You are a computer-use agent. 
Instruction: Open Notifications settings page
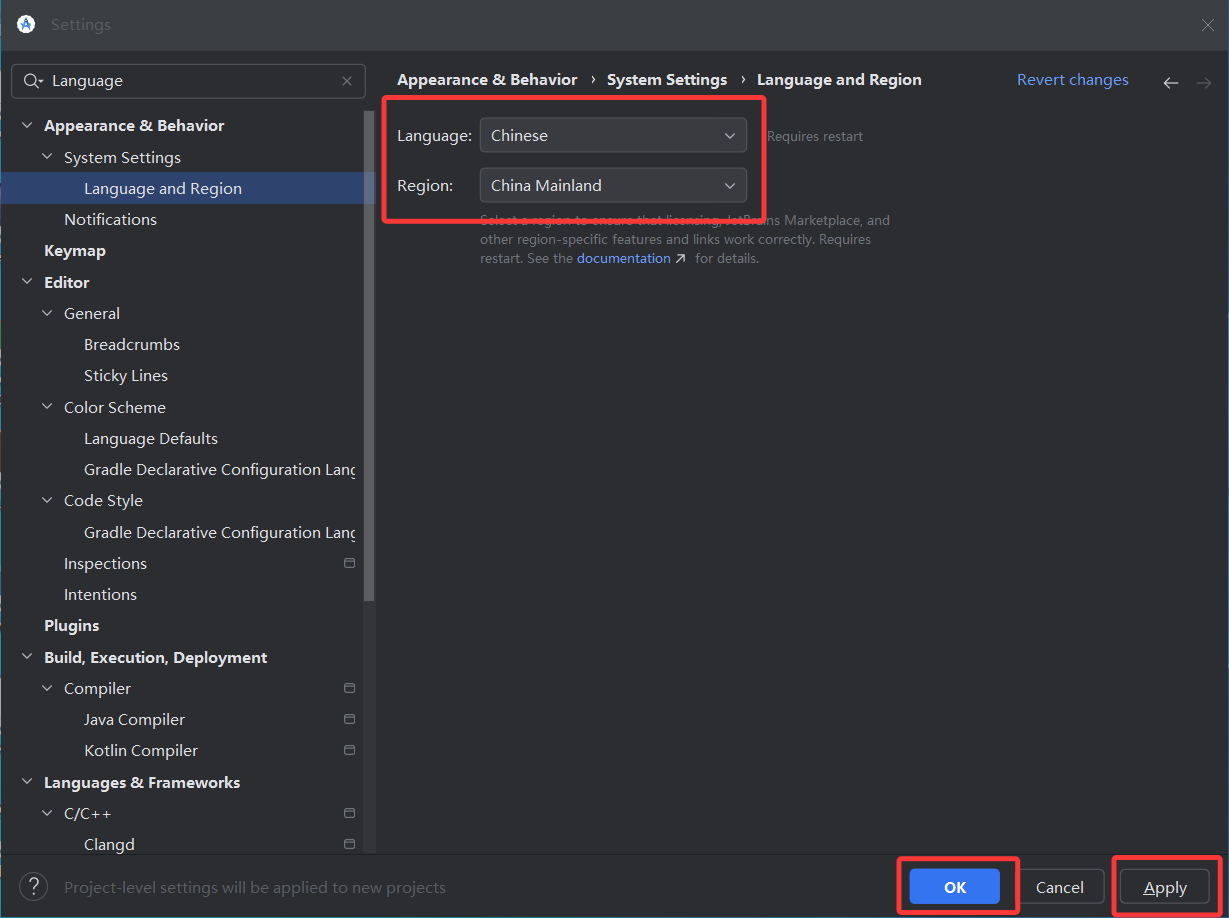pyautogui.click(x=110, y=219)
